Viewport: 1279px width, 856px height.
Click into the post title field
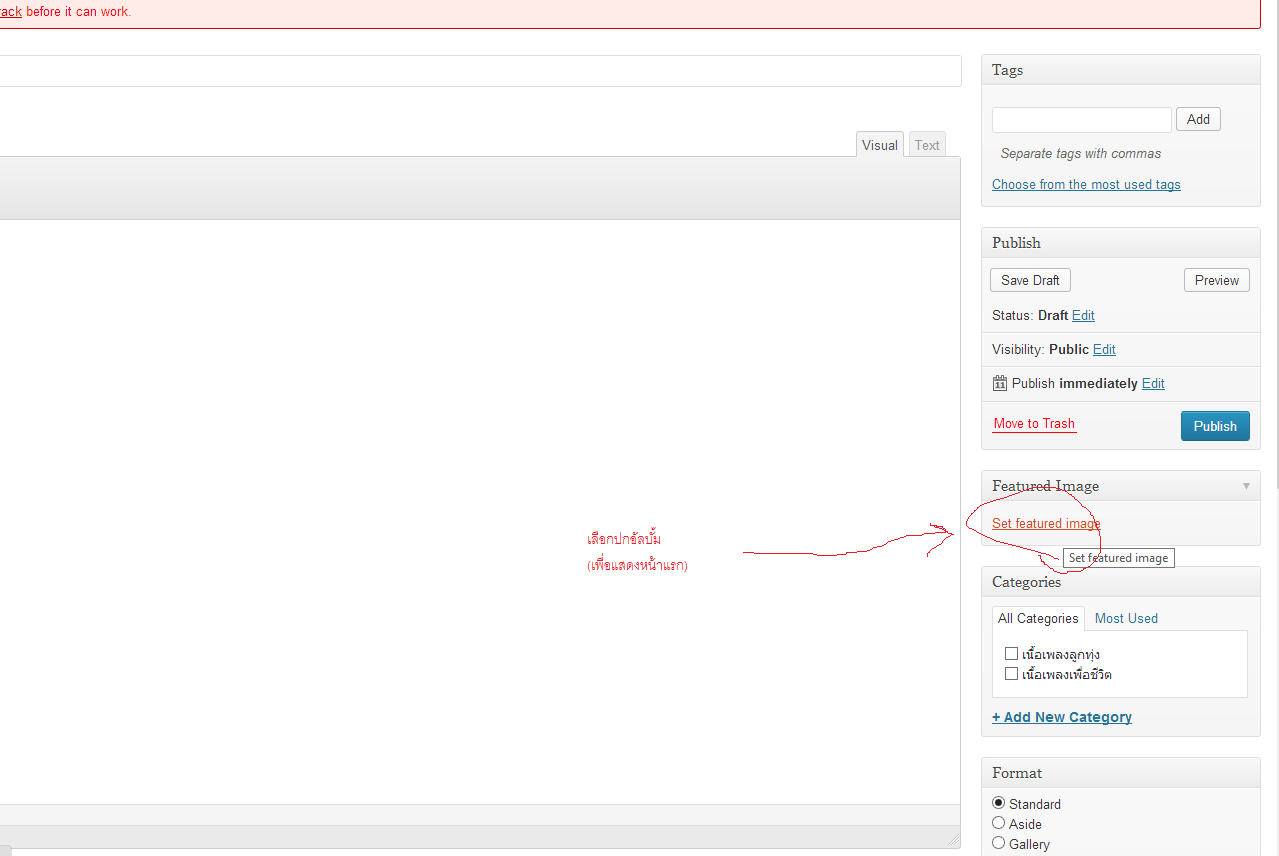(480, 71)
